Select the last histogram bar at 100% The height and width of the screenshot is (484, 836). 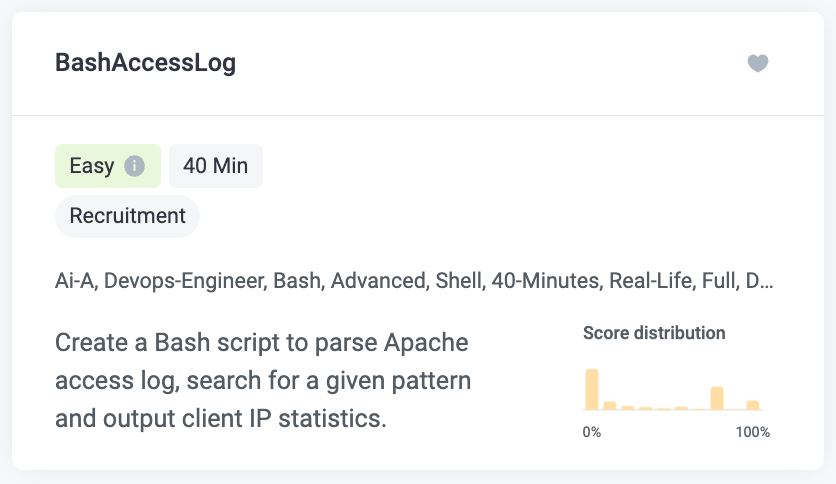pos(753,405)
